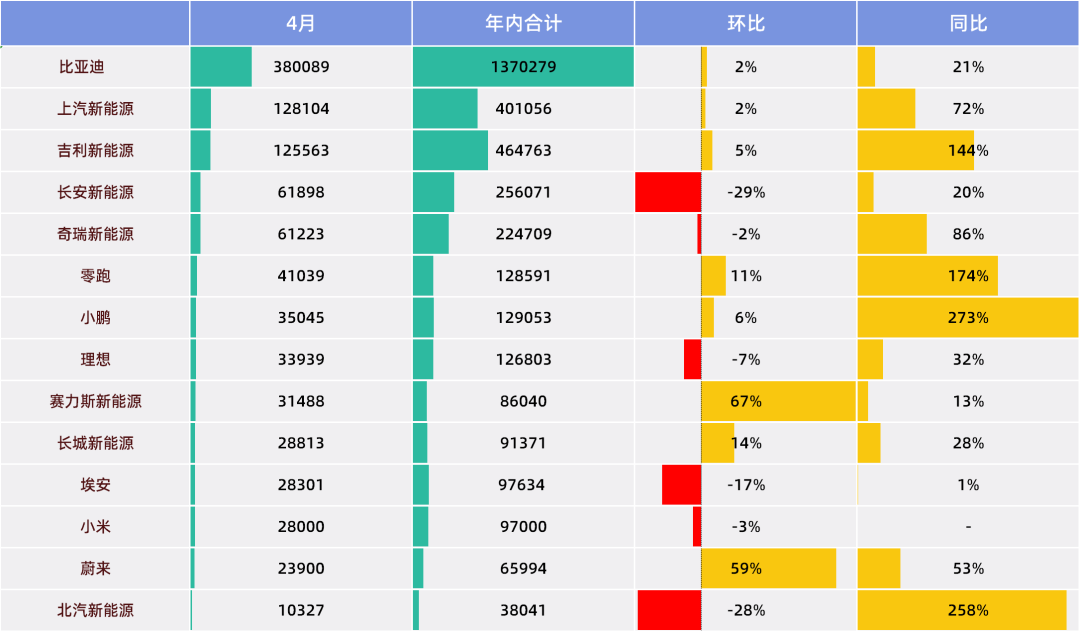Click the 小鹏 row label

tap(95, 318)
